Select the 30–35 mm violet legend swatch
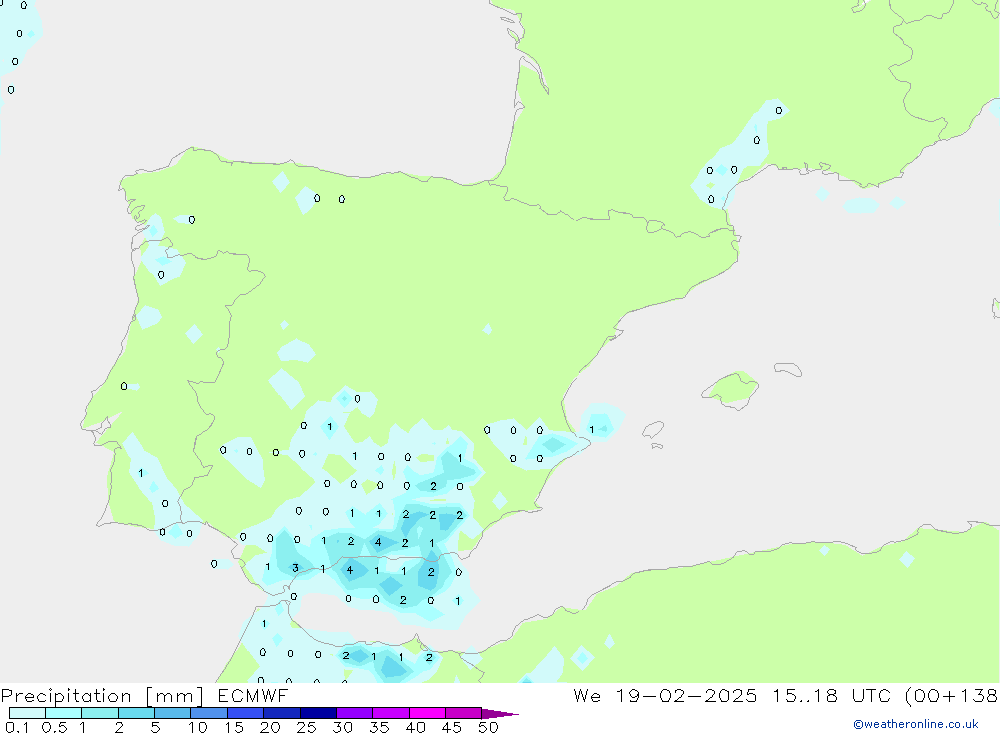This screenshot has width=1000, height=733. 354,713
